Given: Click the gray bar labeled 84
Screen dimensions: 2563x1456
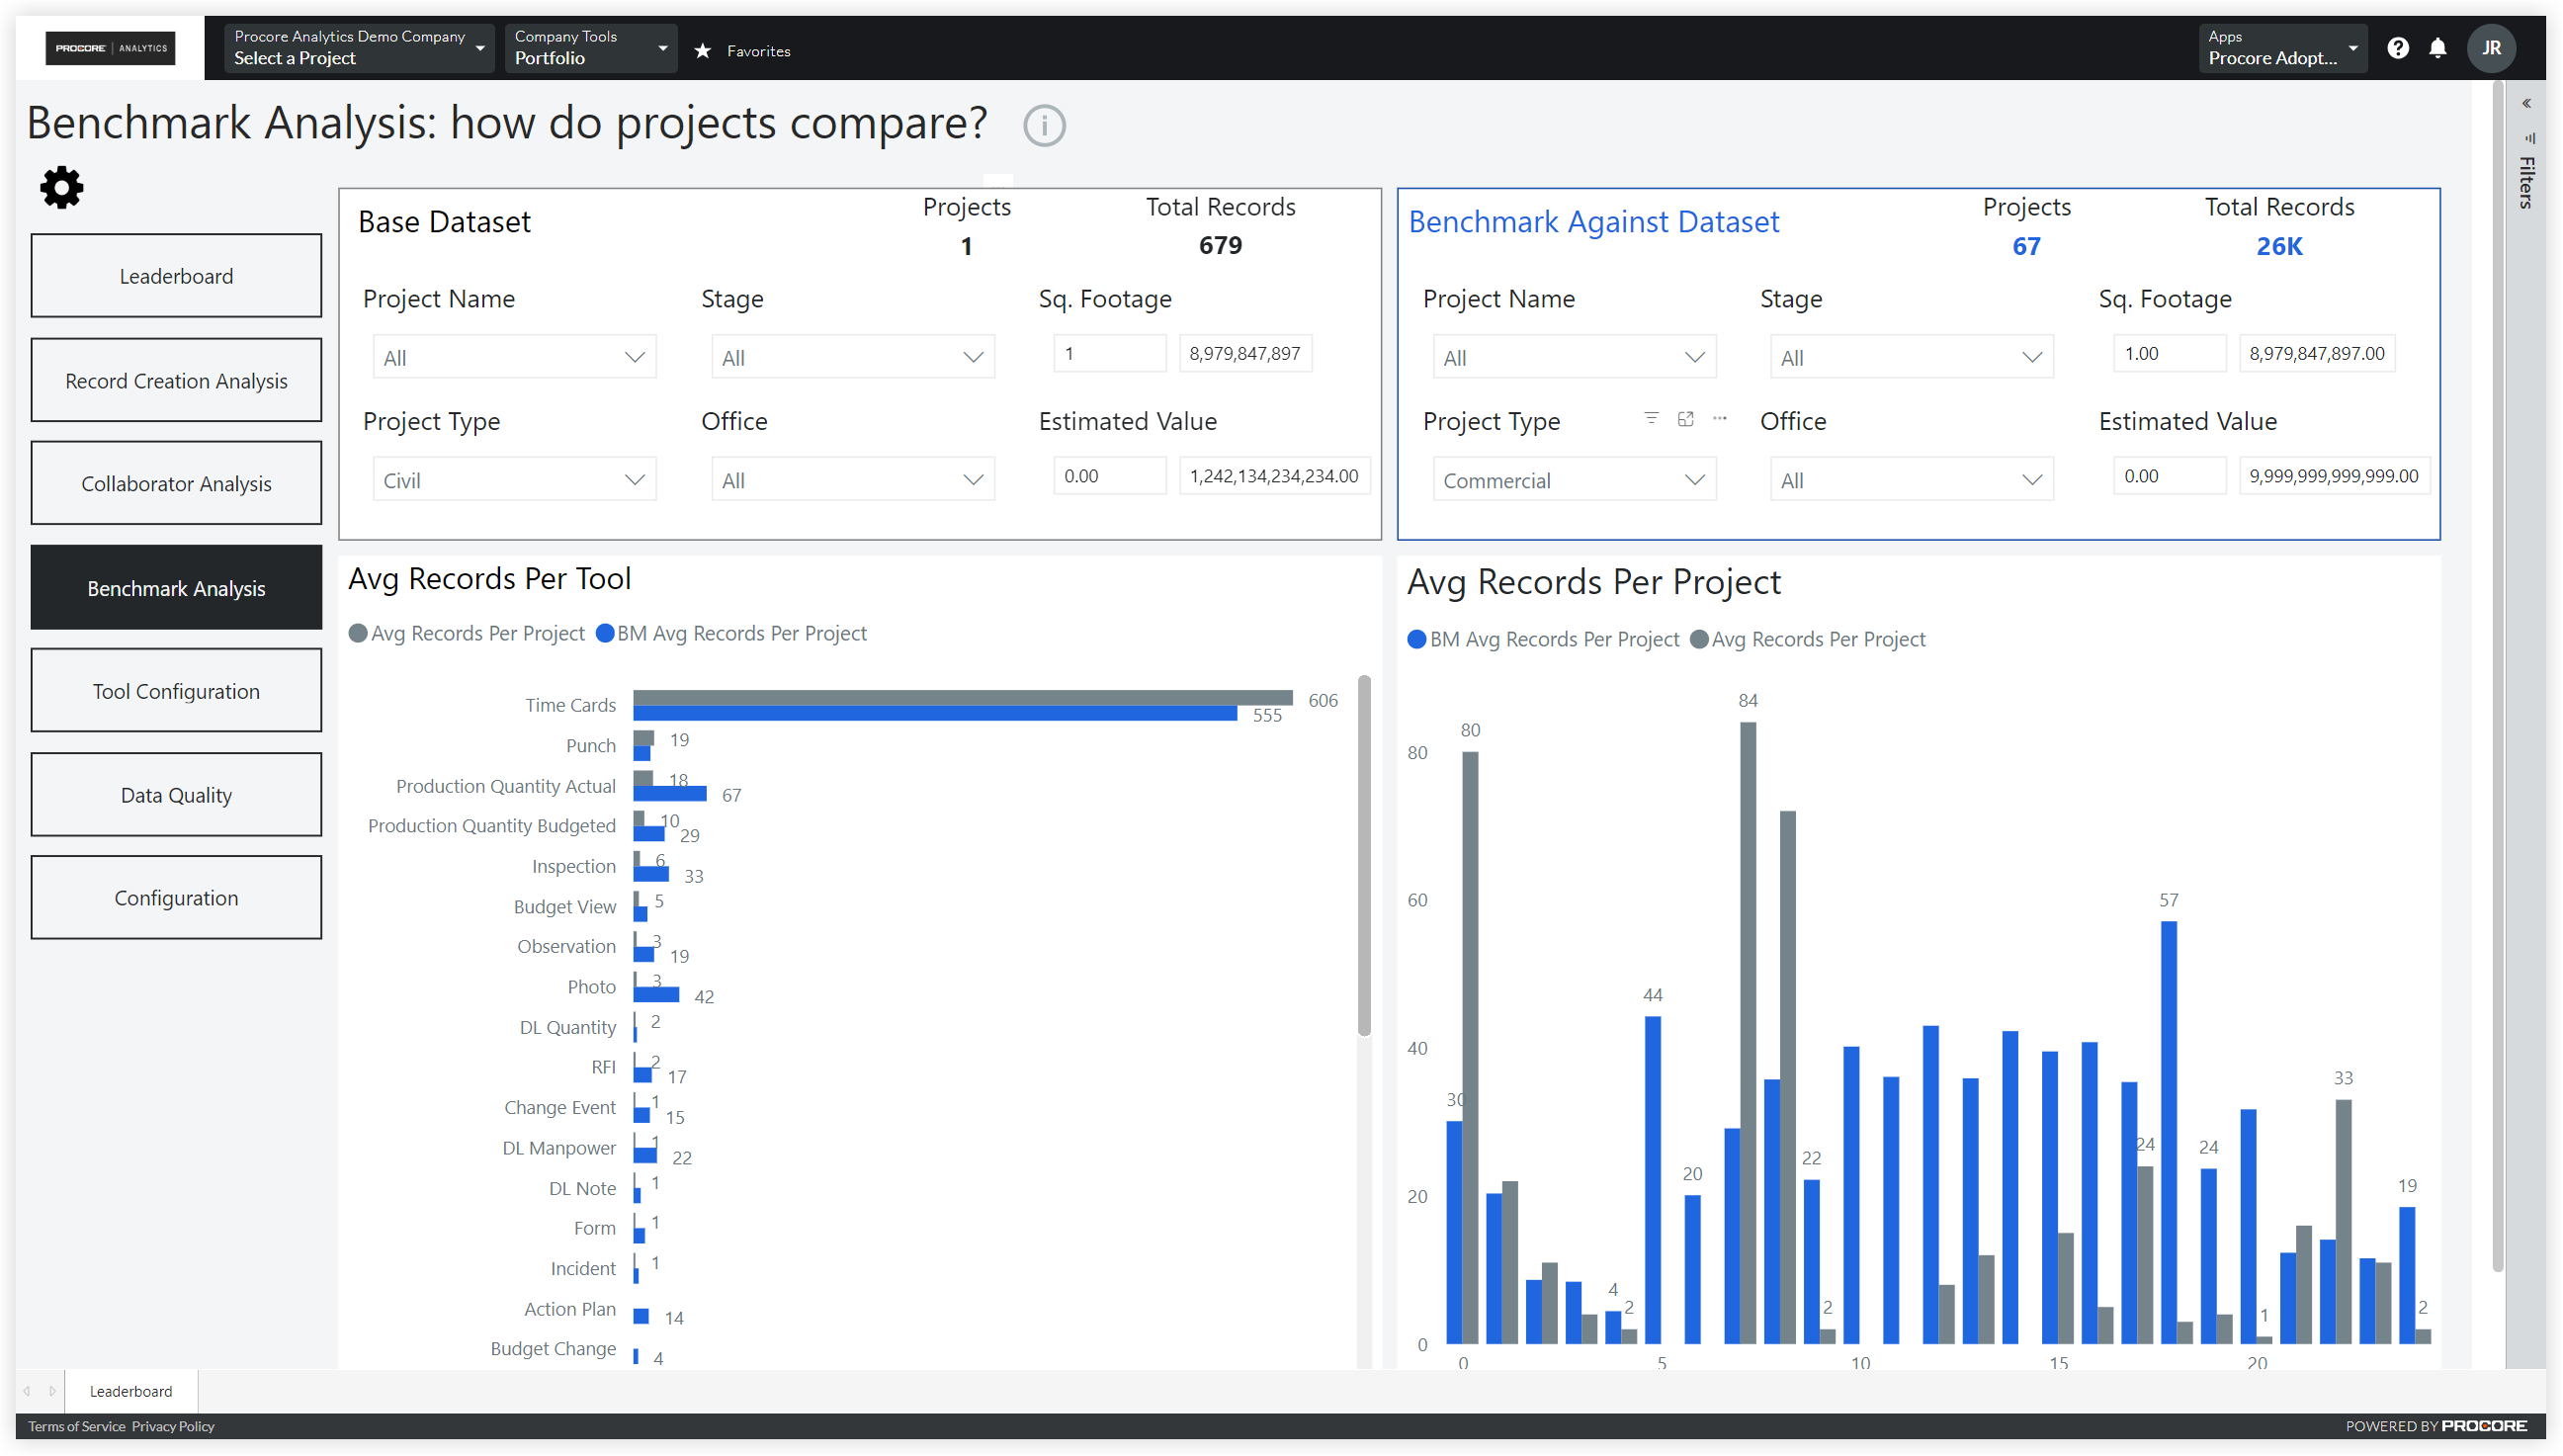Looking at the screenshot, I should click(1747, 1032).
